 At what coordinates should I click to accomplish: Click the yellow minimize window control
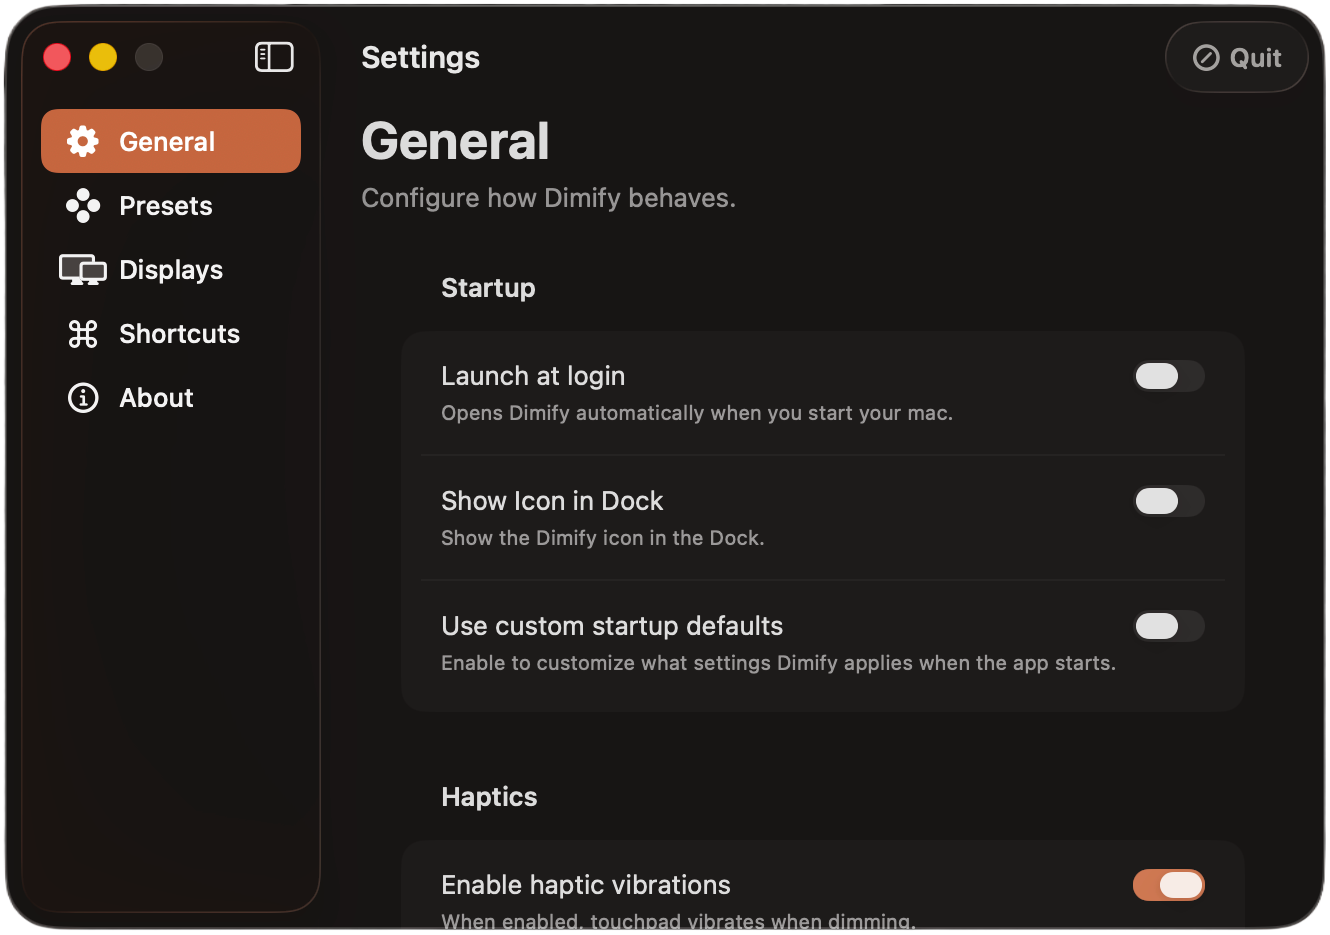103,57
